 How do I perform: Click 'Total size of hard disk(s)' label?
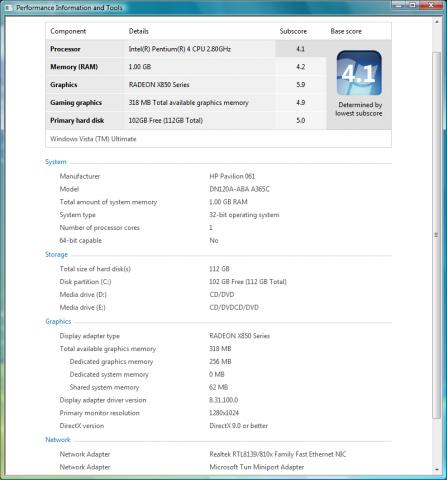pos(95,269)
